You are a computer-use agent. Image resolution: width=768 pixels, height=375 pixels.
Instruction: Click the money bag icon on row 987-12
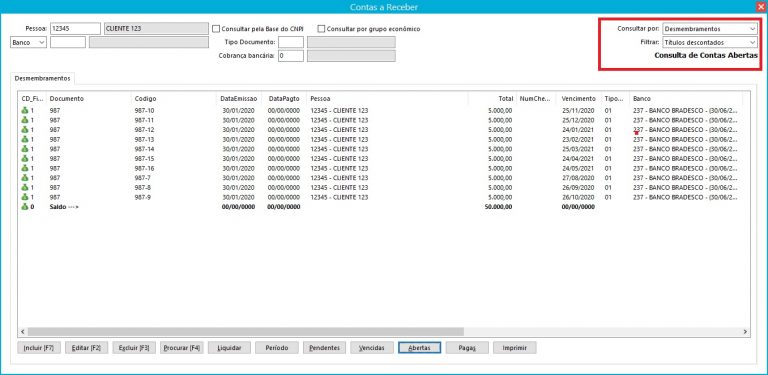[x=25, y=130]
